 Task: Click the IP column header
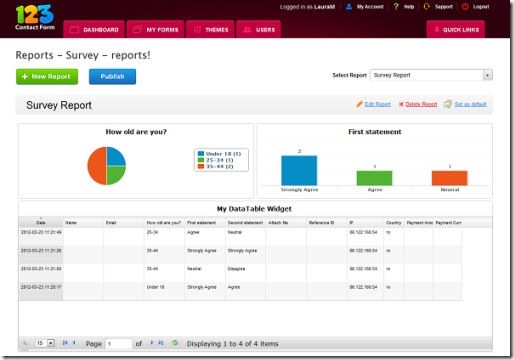tap(365, 222)
